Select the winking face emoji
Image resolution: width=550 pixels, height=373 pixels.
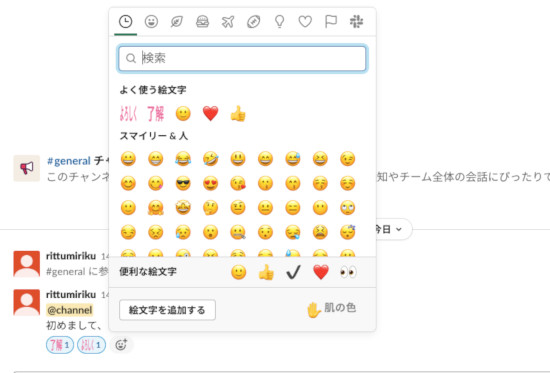click(x=348, y=159)
